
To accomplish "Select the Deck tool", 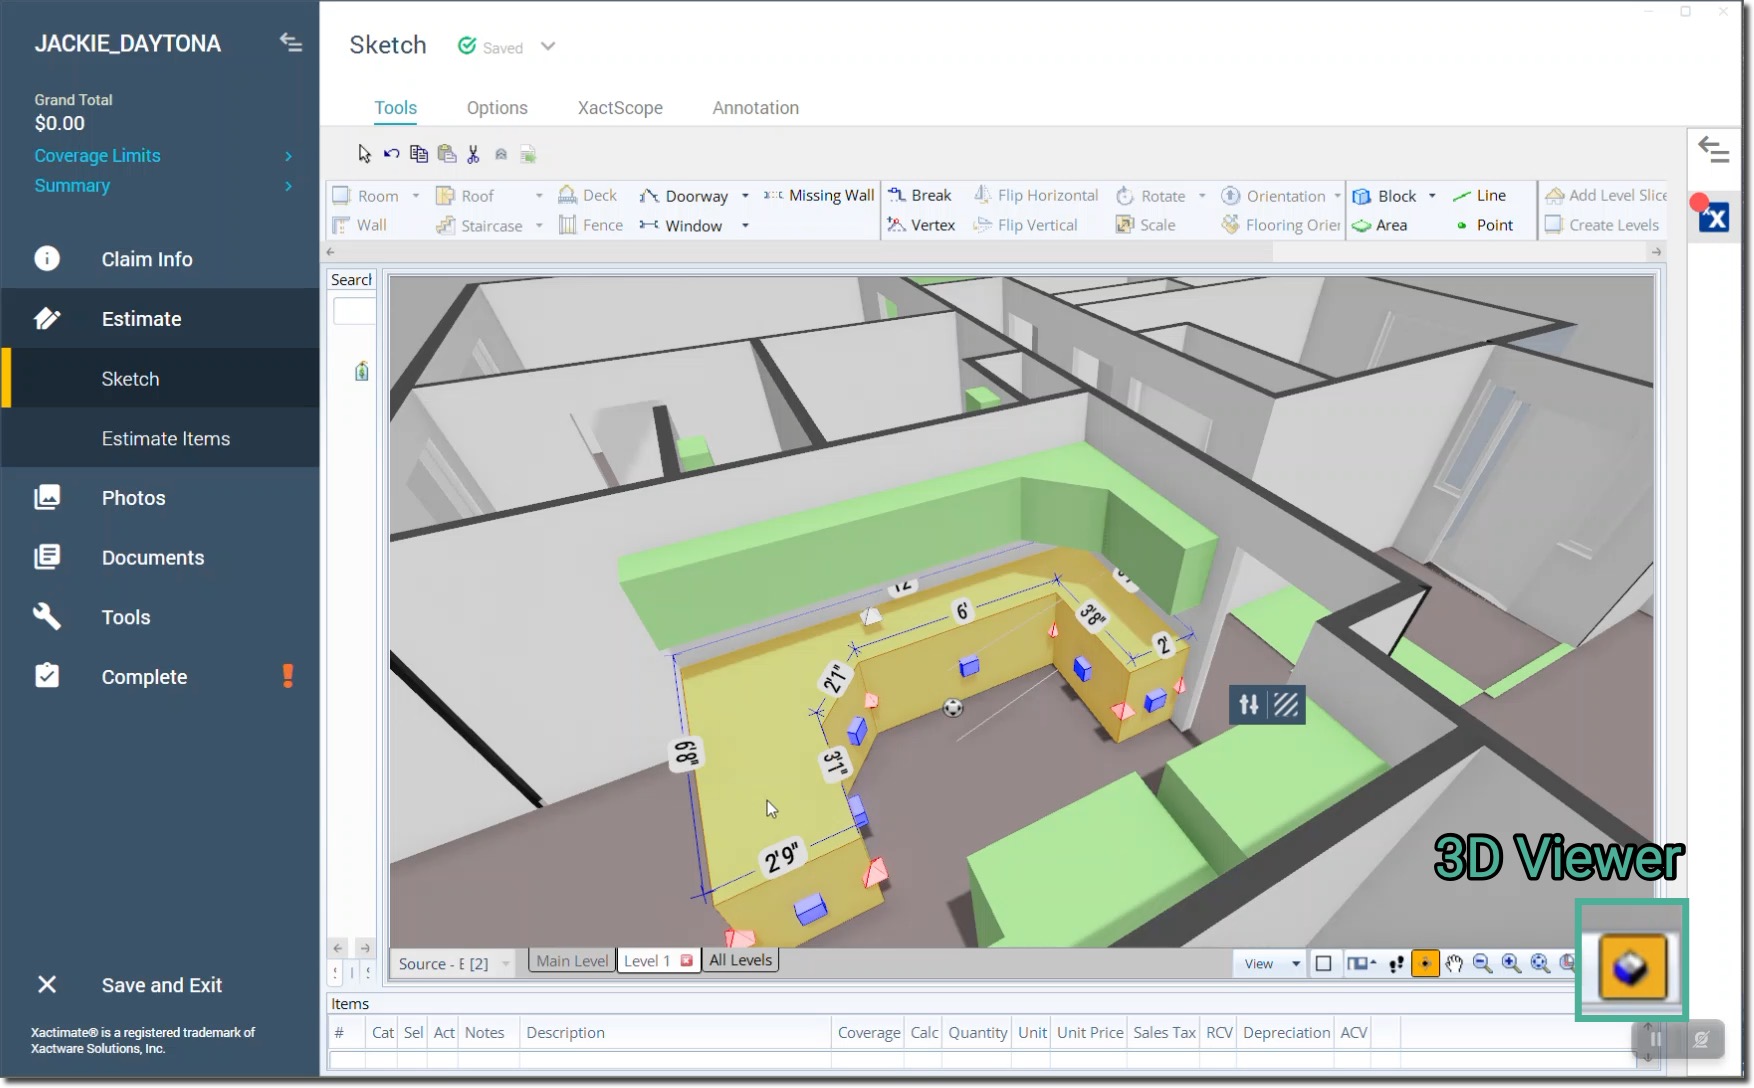I will pyautogui.click(x=588, y=195).
